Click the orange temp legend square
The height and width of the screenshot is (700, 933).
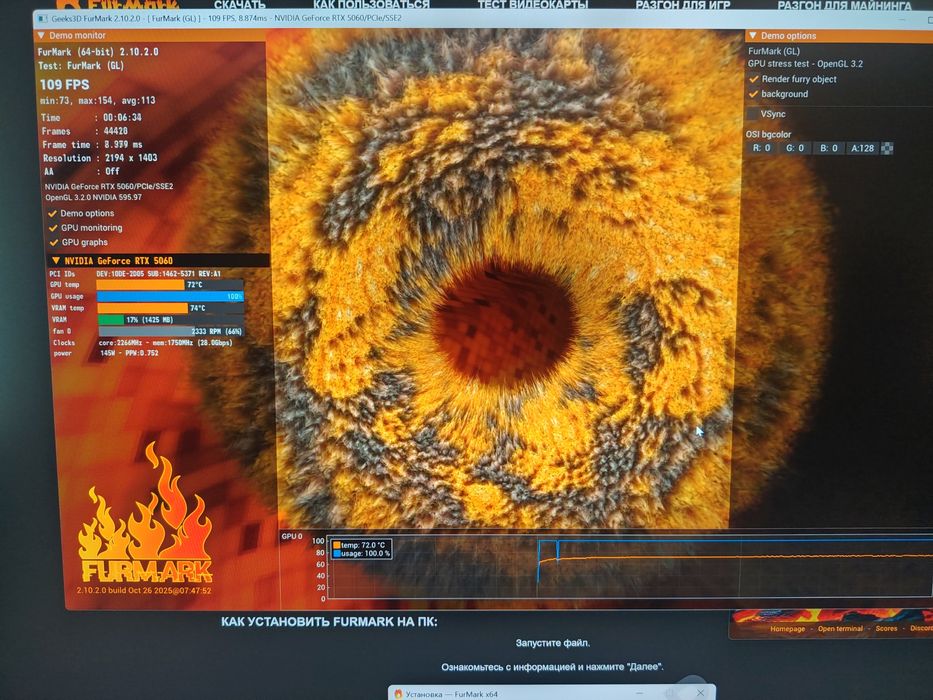337,545
